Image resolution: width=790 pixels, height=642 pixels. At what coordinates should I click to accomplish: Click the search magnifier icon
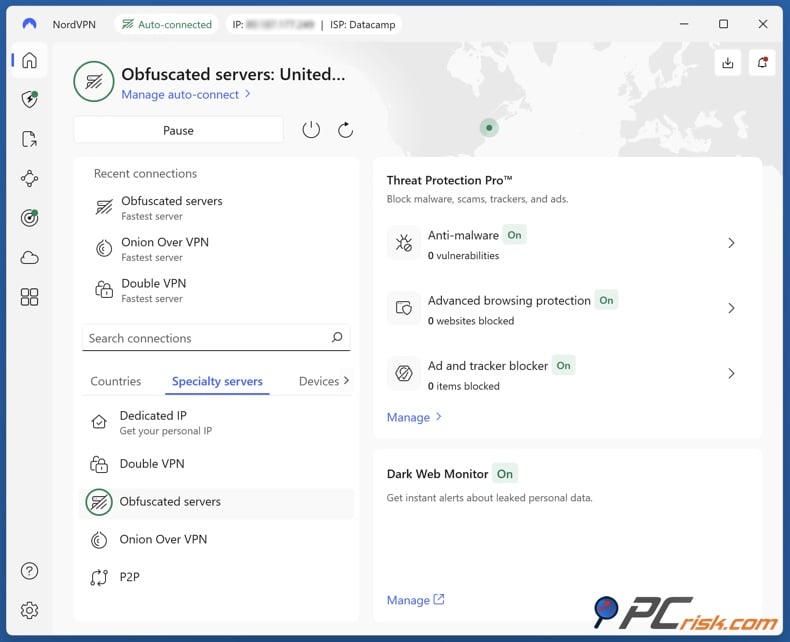click(337, 337)
